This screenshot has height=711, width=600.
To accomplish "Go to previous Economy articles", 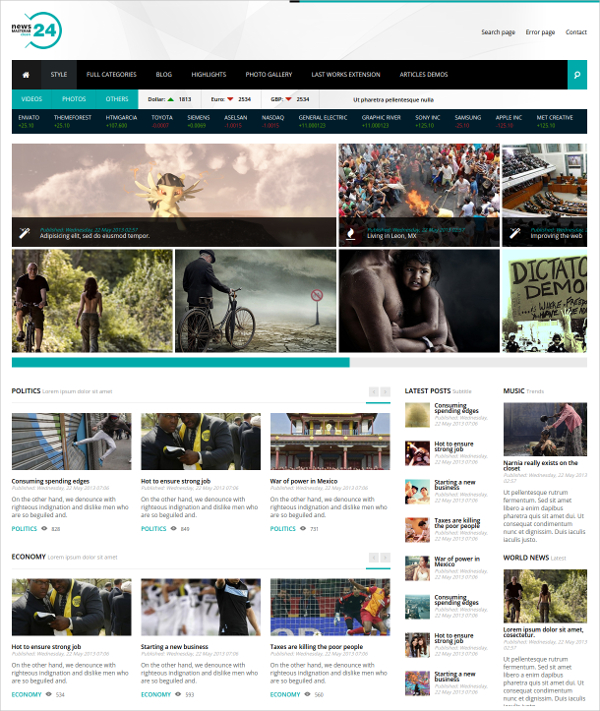I will pos(374,557).
